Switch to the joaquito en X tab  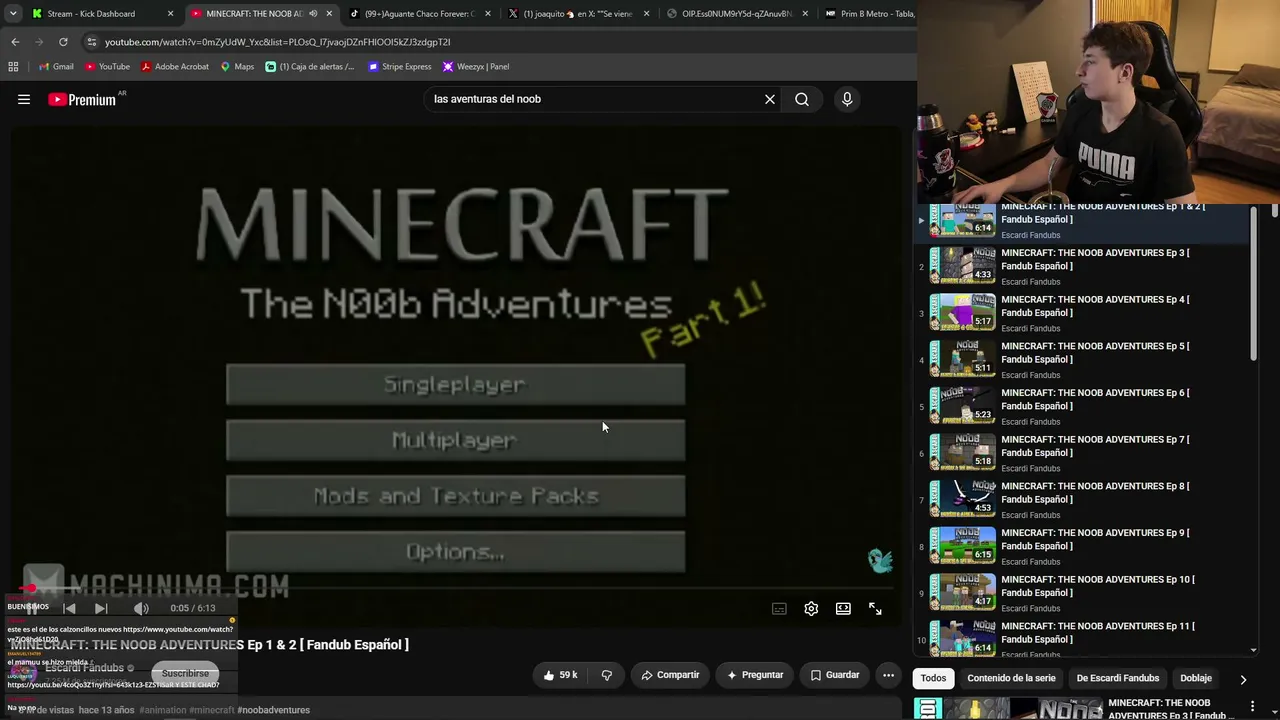[578, 14]
